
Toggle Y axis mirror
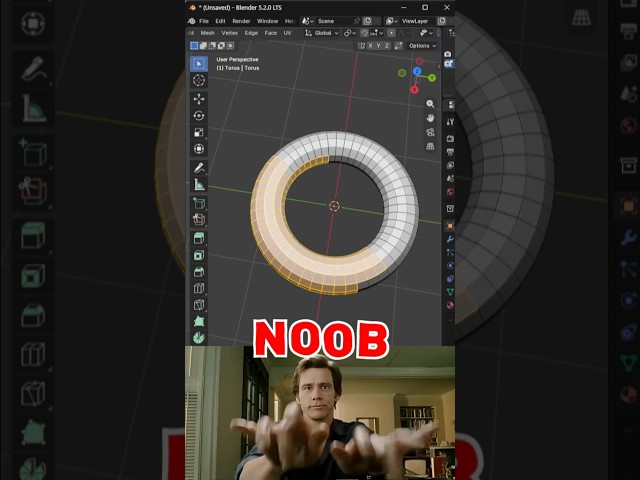(x=378, y=46)
